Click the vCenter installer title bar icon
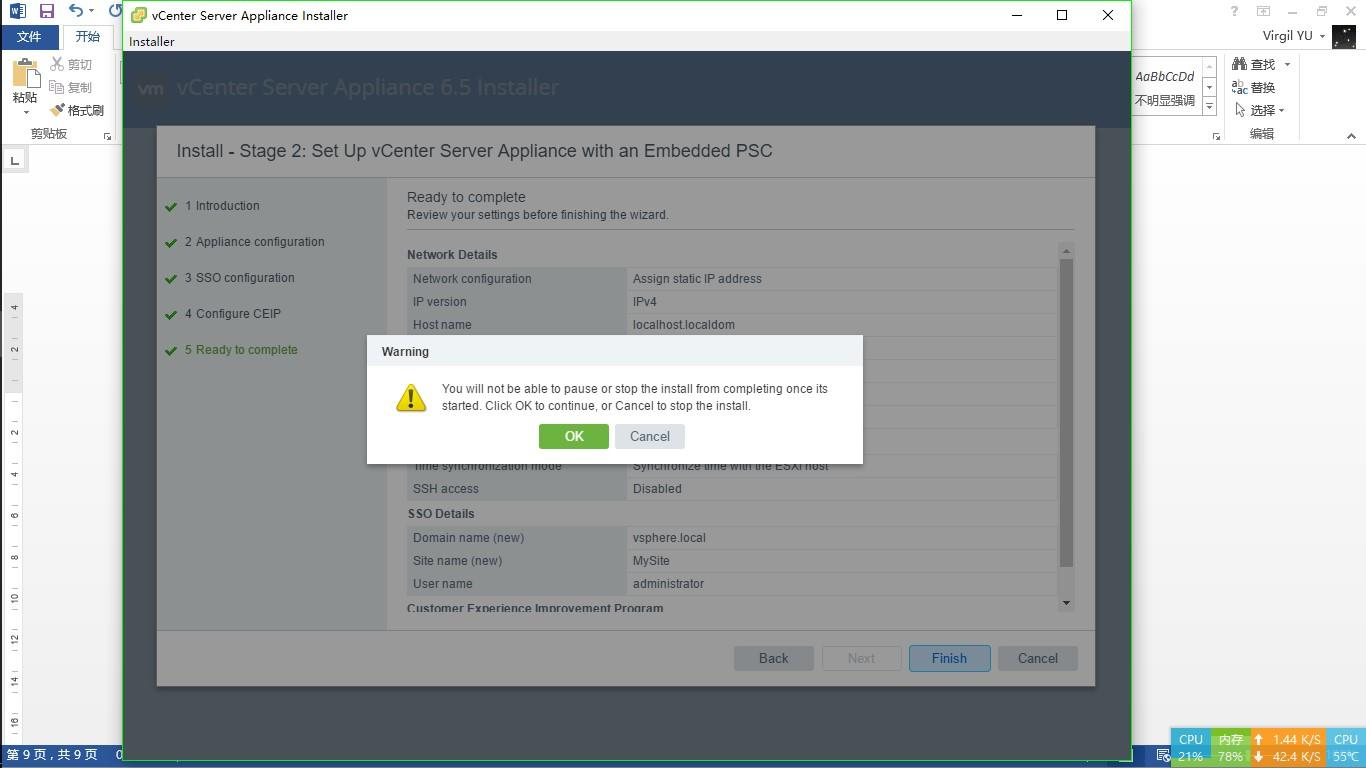Image resolution: width=1366 pixels, height=768 pixels. [140, 15]
